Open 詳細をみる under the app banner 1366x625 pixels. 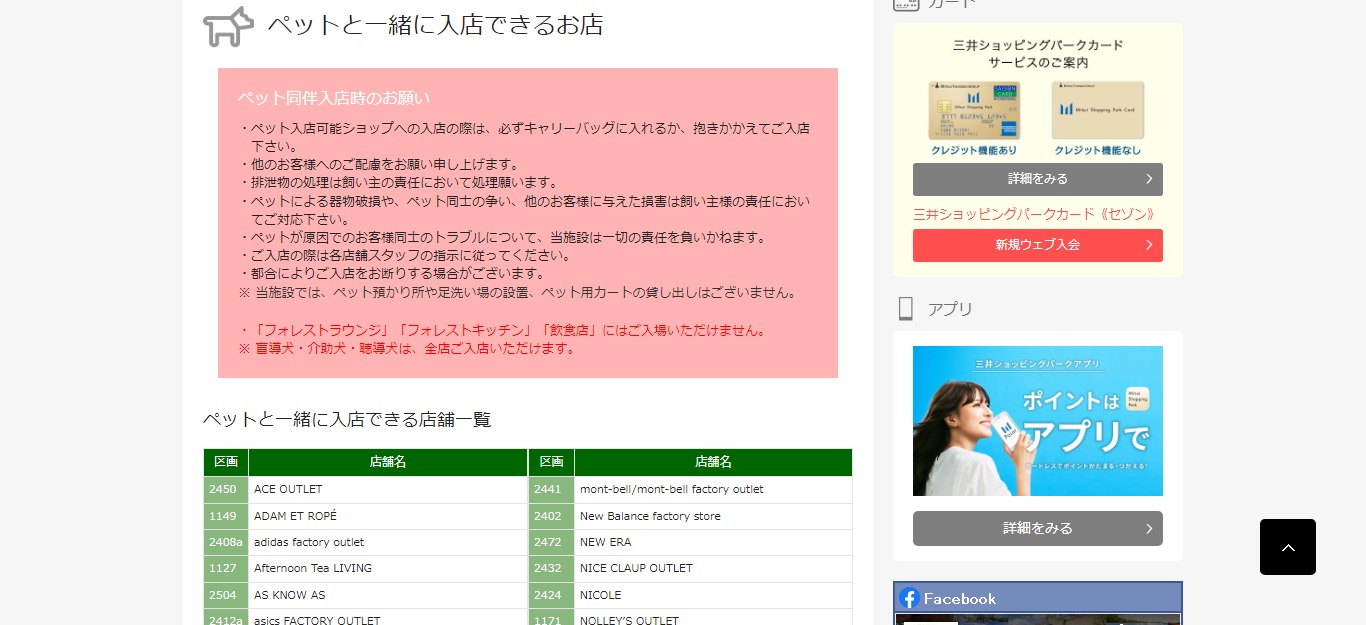[x=1038, y=528]
